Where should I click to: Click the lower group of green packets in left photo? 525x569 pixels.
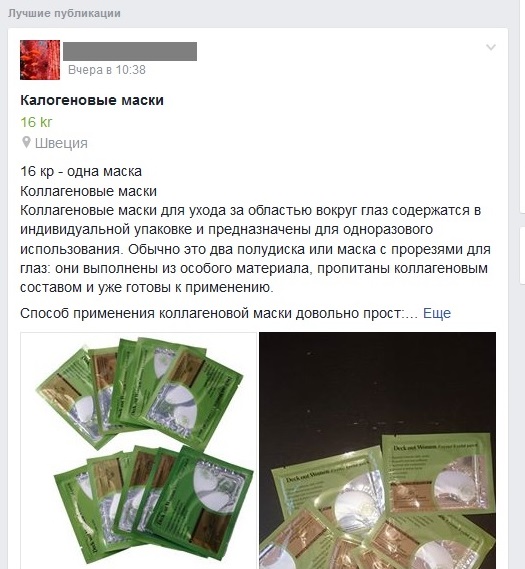tap(152, 504)
